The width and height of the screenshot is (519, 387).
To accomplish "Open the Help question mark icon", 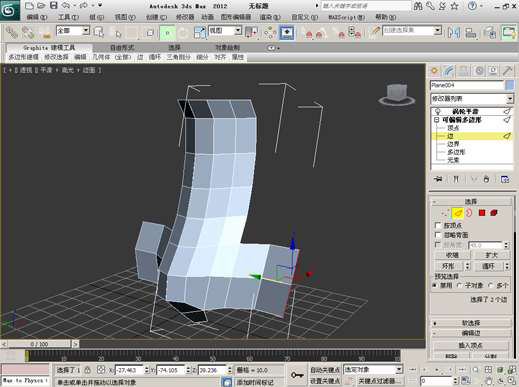I will click(472, 6).
